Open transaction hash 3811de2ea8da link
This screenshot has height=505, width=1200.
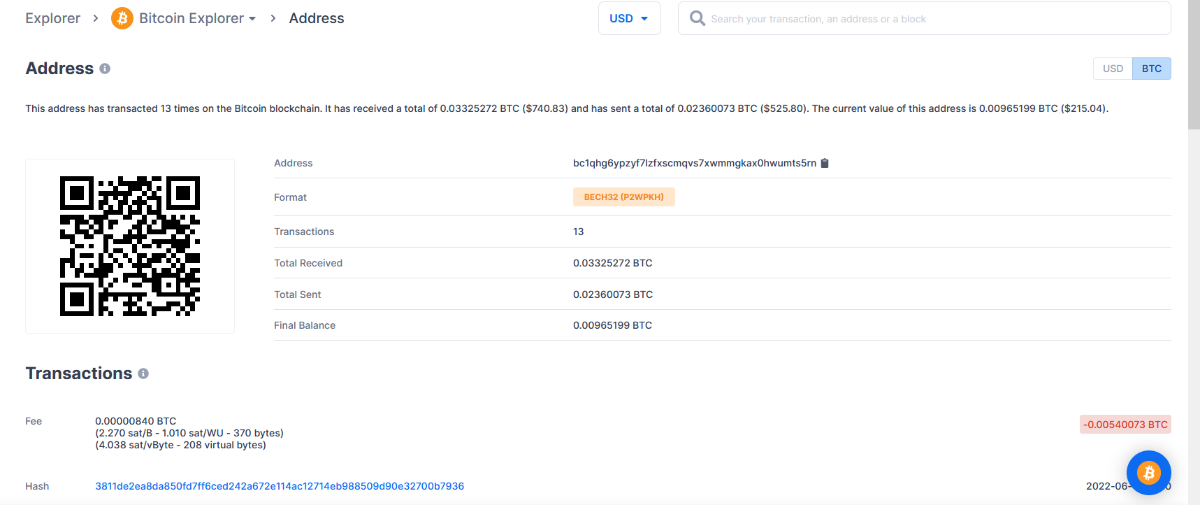click(279, 486)
